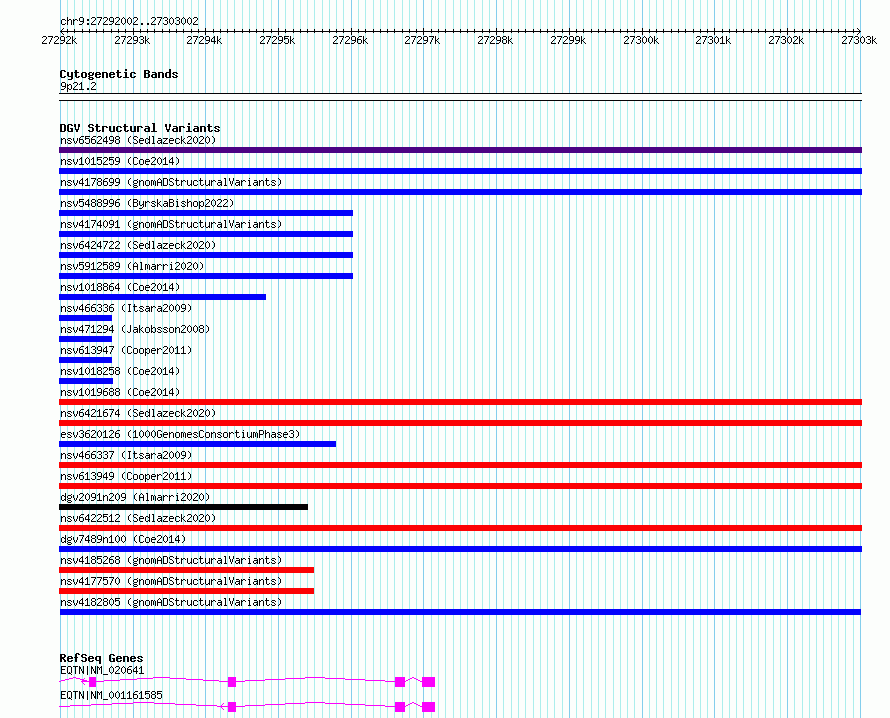Select nsv471294 (Jakobsson2008) label

(135, 329)
